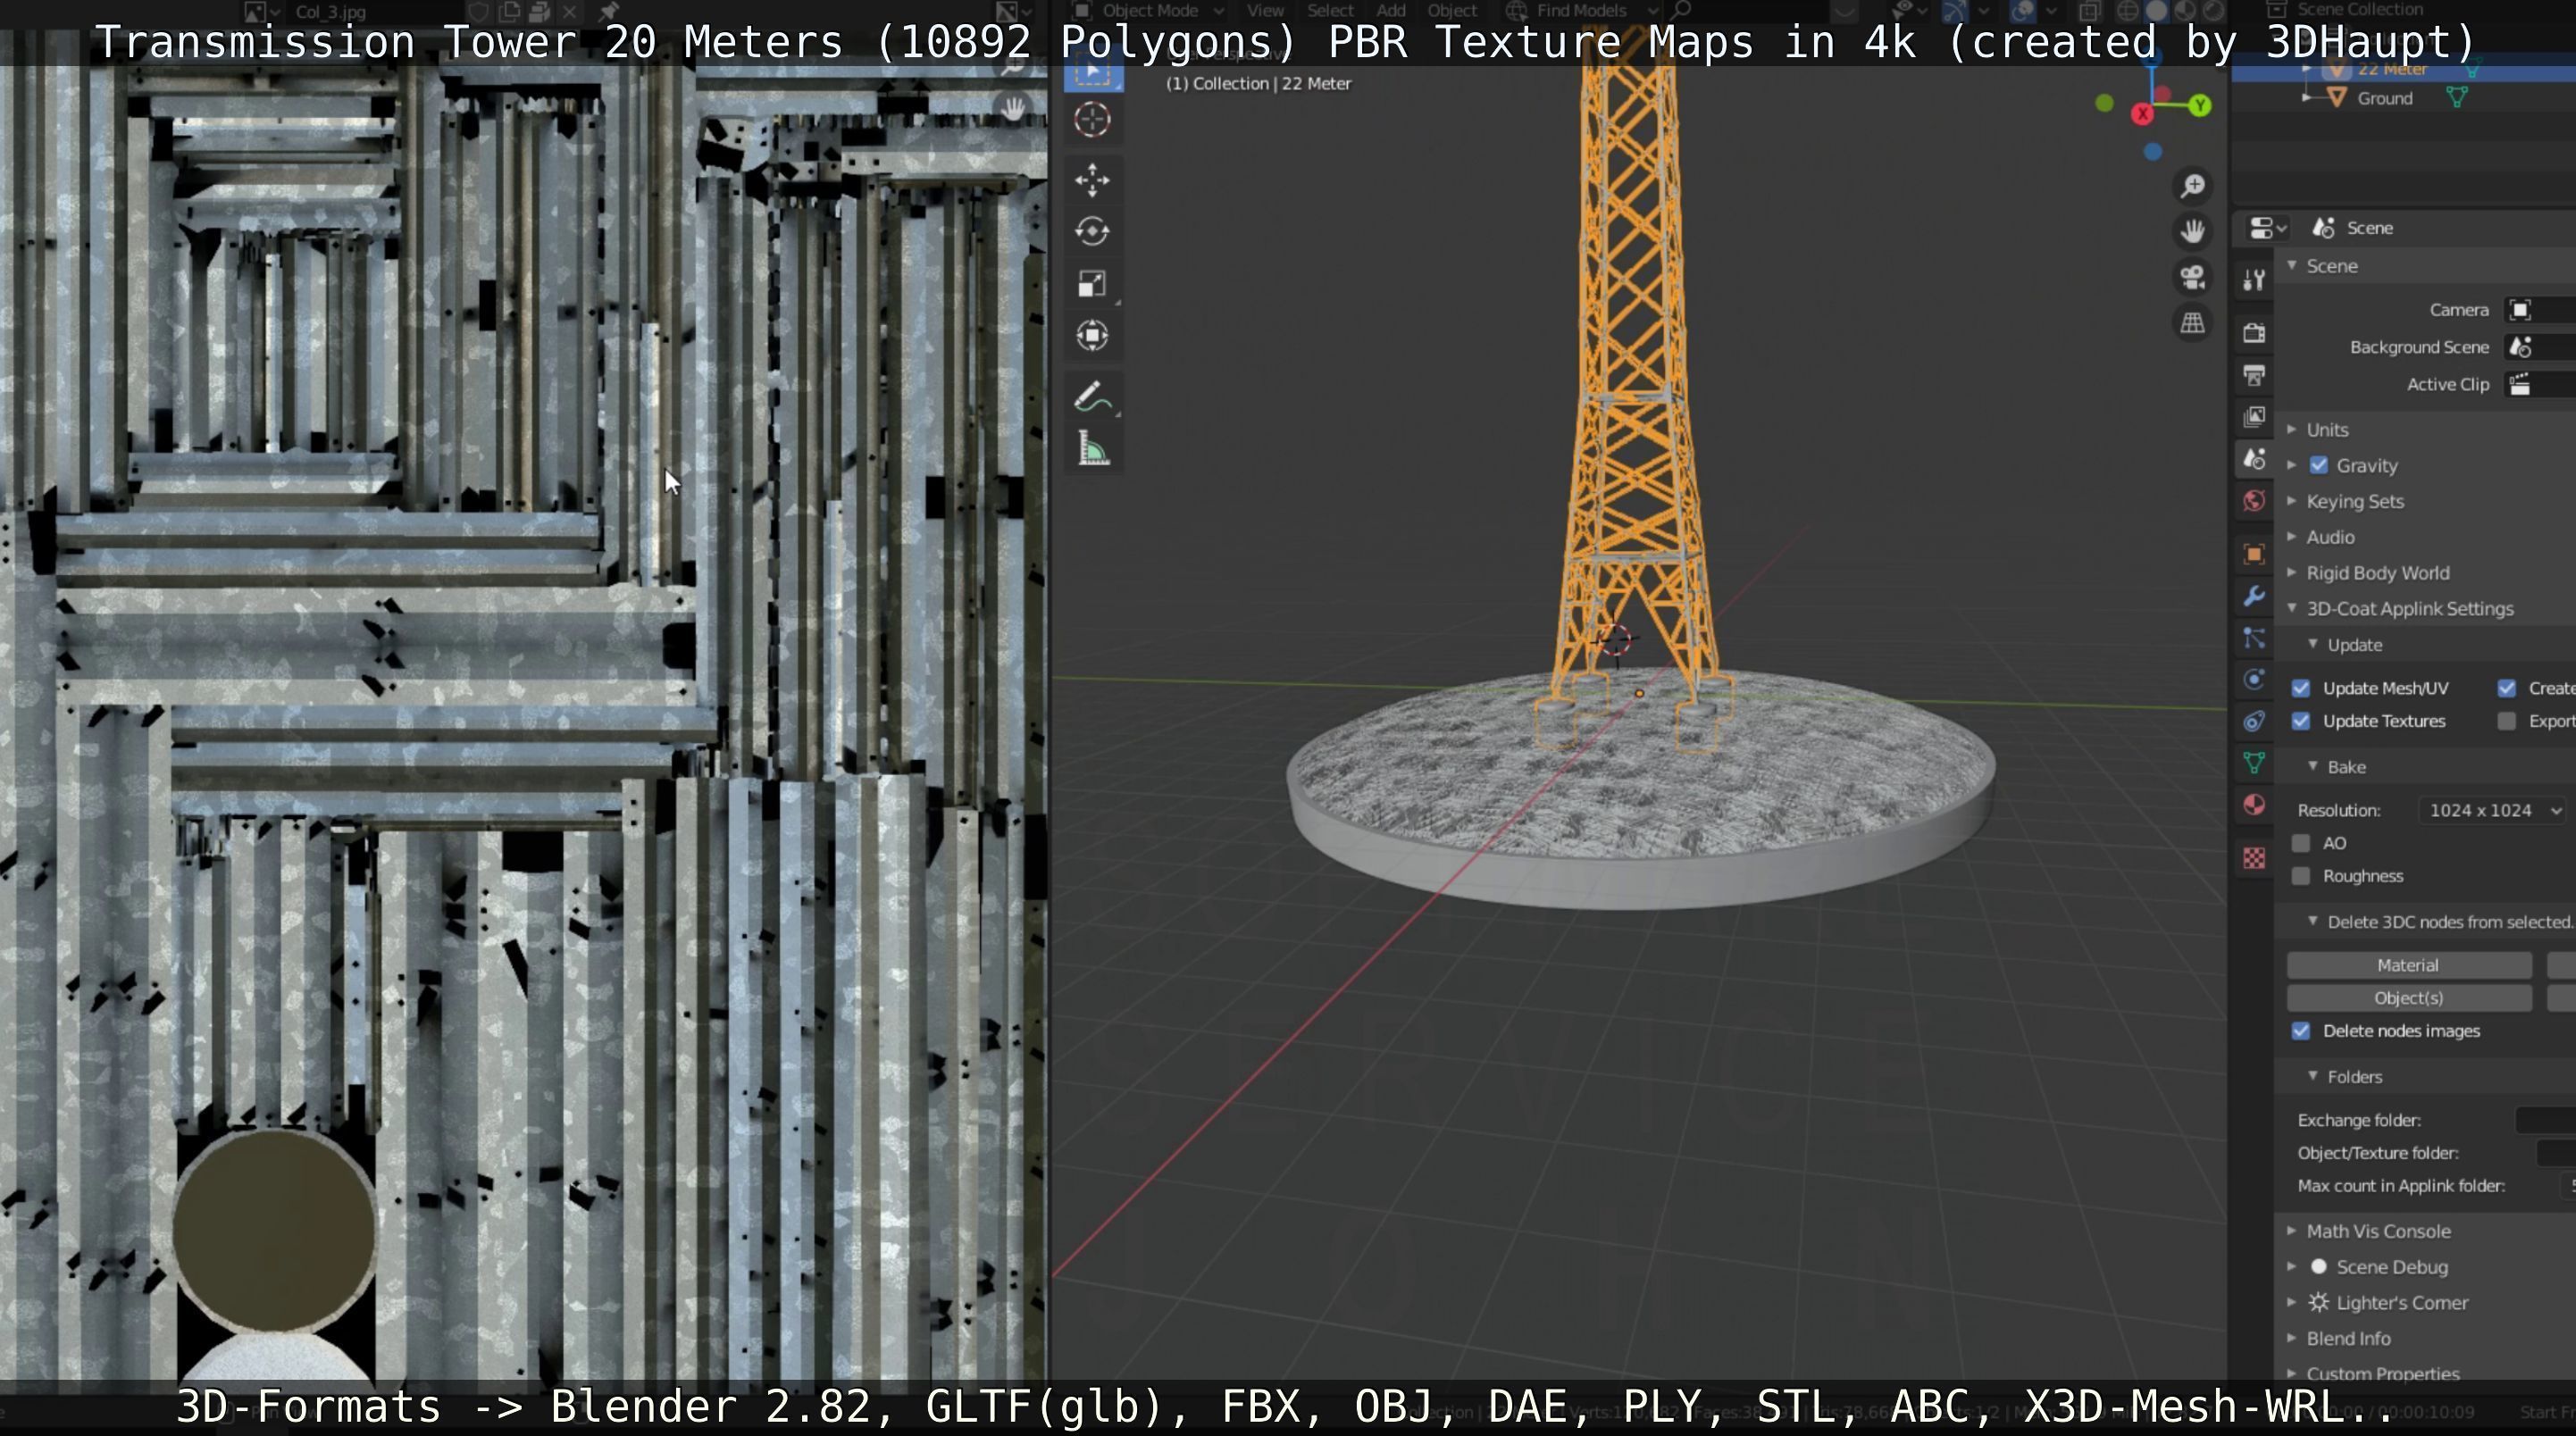Expand the Units panel

click(2327, 429)
